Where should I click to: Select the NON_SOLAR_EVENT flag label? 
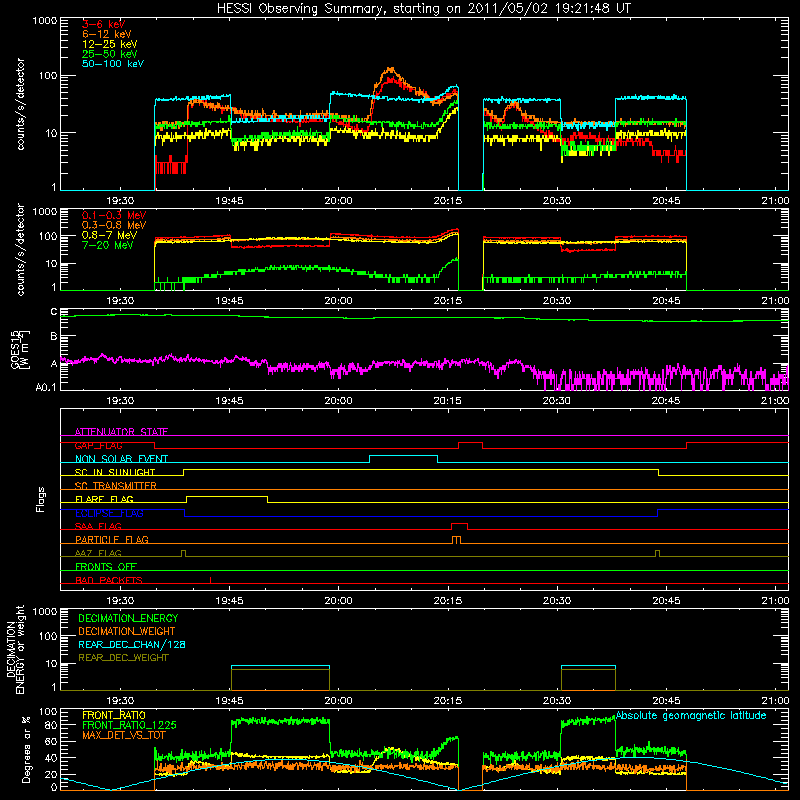[121, 459]
